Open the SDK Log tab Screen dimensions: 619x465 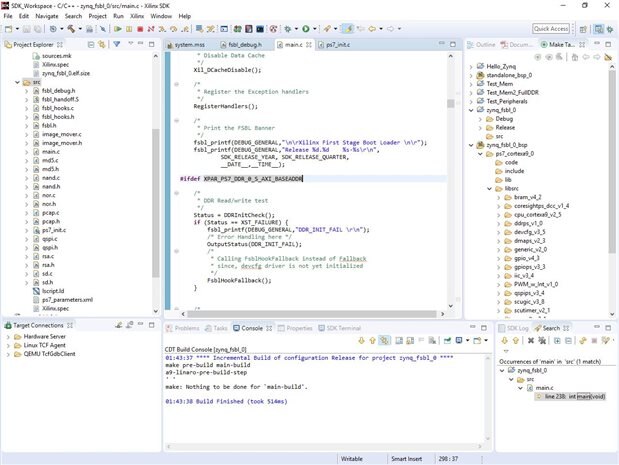click(x=517, y=327)
